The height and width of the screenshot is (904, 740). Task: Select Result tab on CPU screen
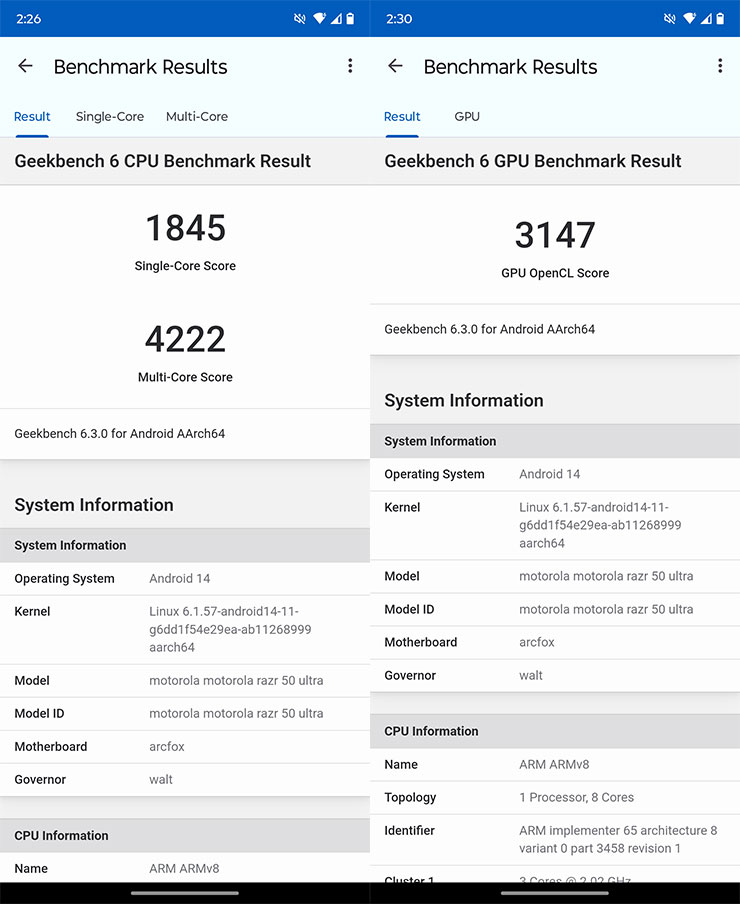[32, 116]
